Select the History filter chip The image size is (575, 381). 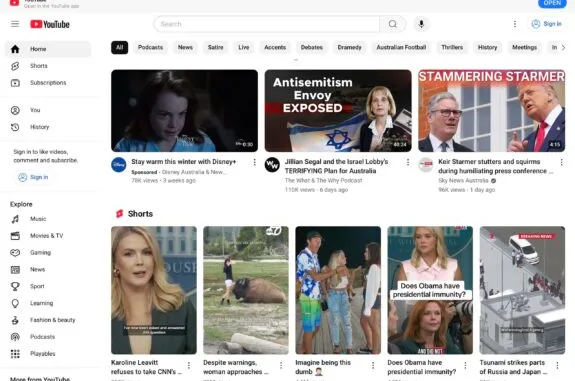pos(488,48)
